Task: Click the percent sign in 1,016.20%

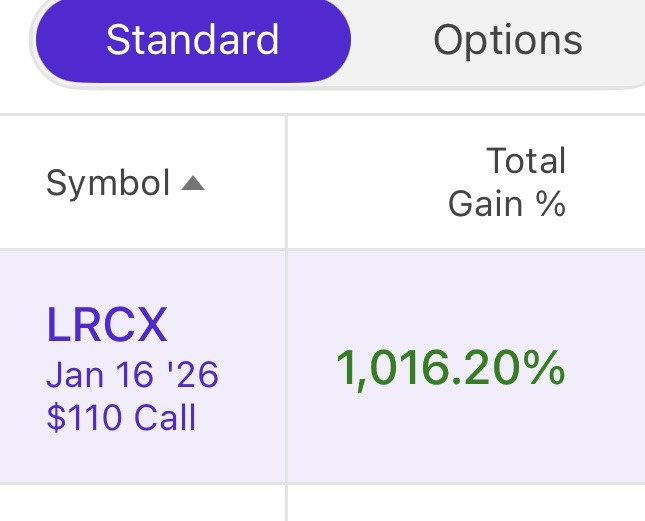Action: 545,370
